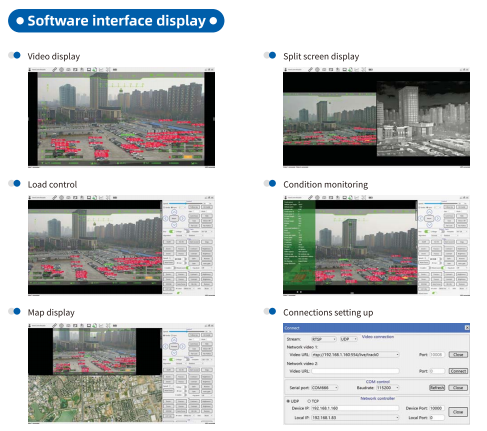Adjust the speed slider in Load control panel
Image resolution: width=487 pixels, height=431 pixels.
[x=187, y=203]
